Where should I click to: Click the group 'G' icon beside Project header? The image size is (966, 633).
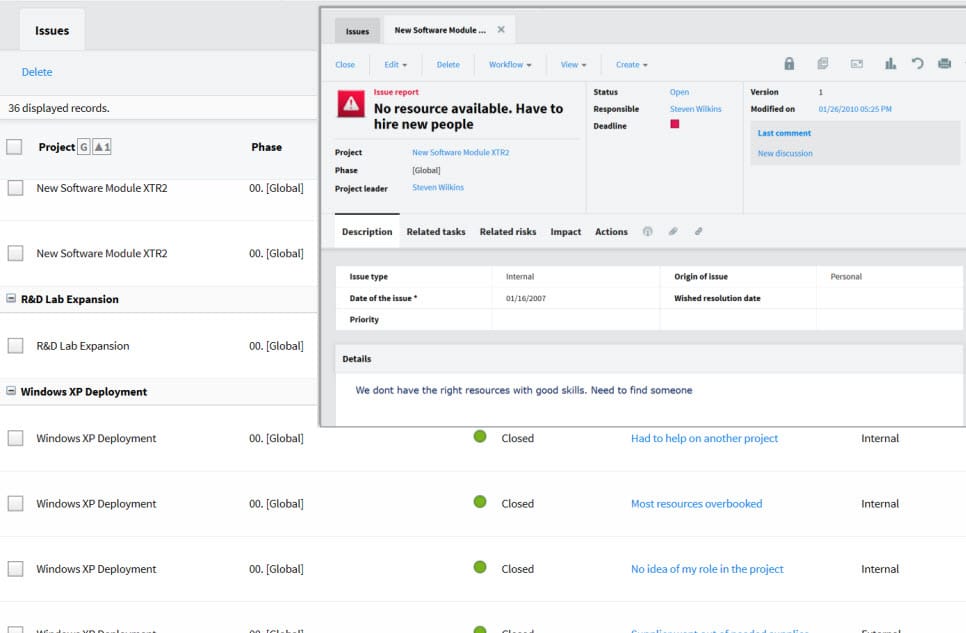point(84,147)
